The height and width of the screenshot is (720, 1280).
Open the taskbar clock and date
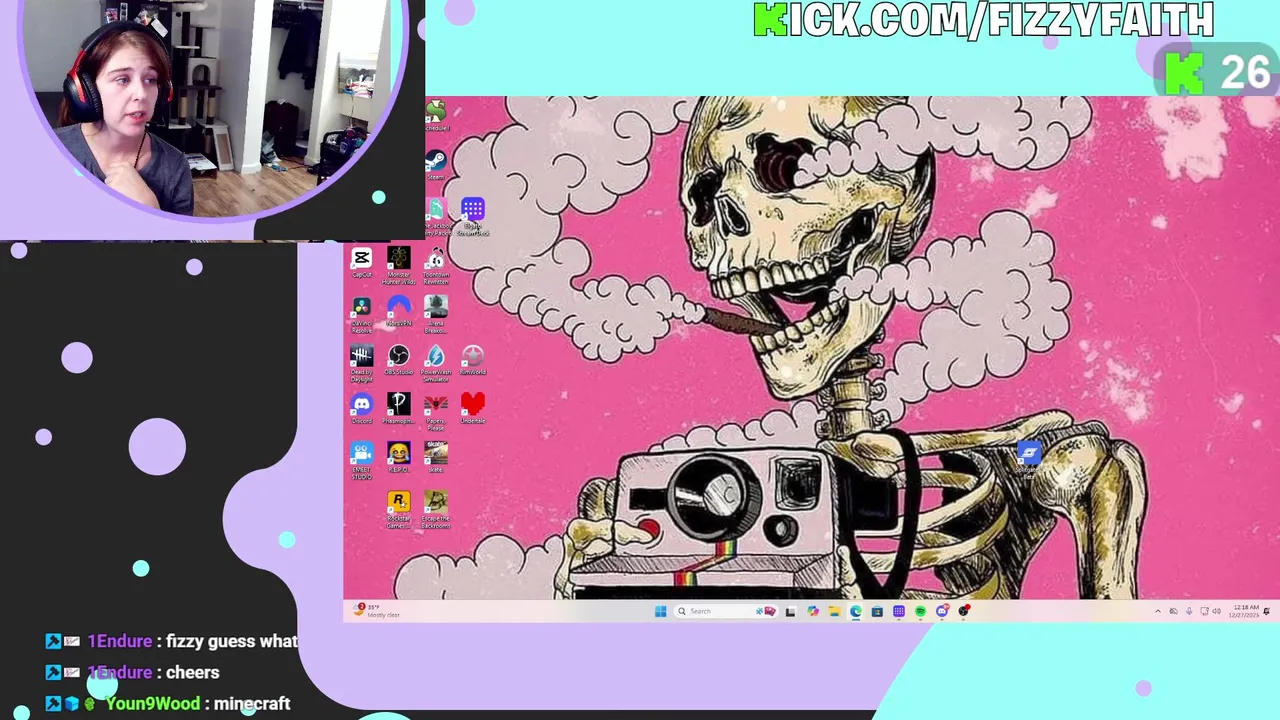[1246, 611]
